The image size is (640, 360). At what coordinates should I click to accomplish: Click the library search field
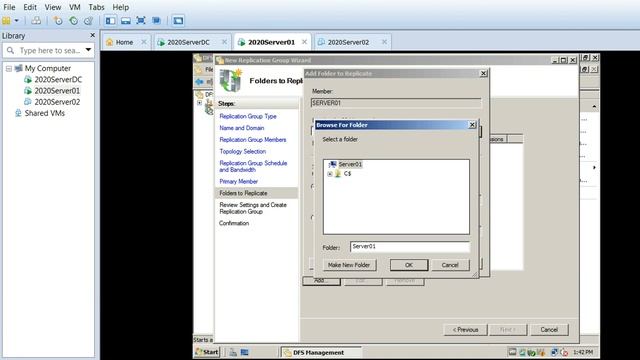(x=49, y=51)
